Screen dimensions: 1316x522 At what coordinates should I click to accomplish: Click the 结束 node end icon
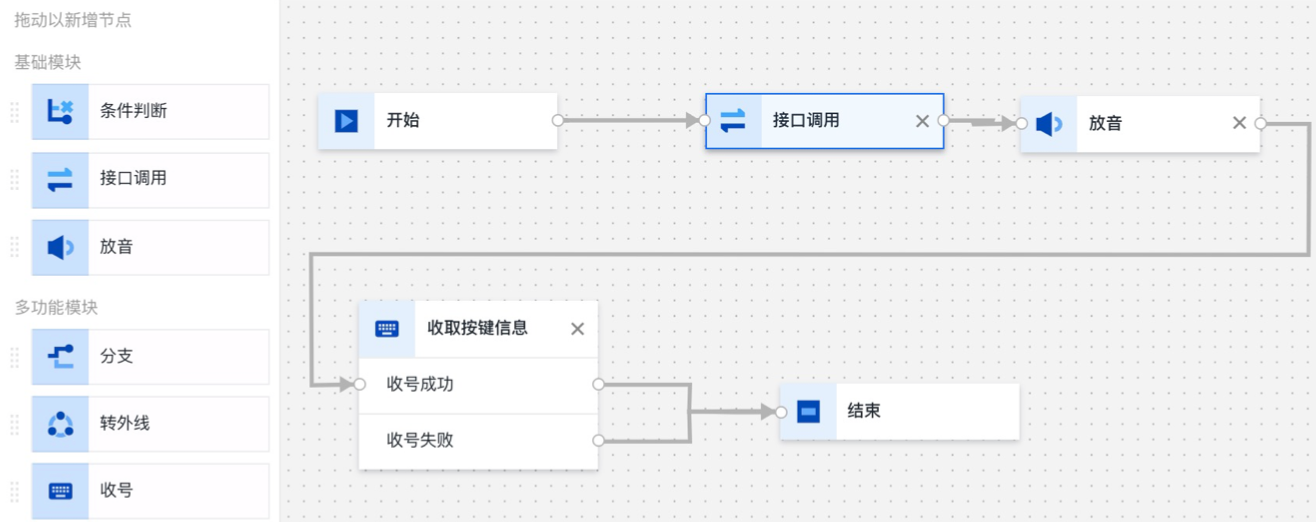tap(808, 411)
